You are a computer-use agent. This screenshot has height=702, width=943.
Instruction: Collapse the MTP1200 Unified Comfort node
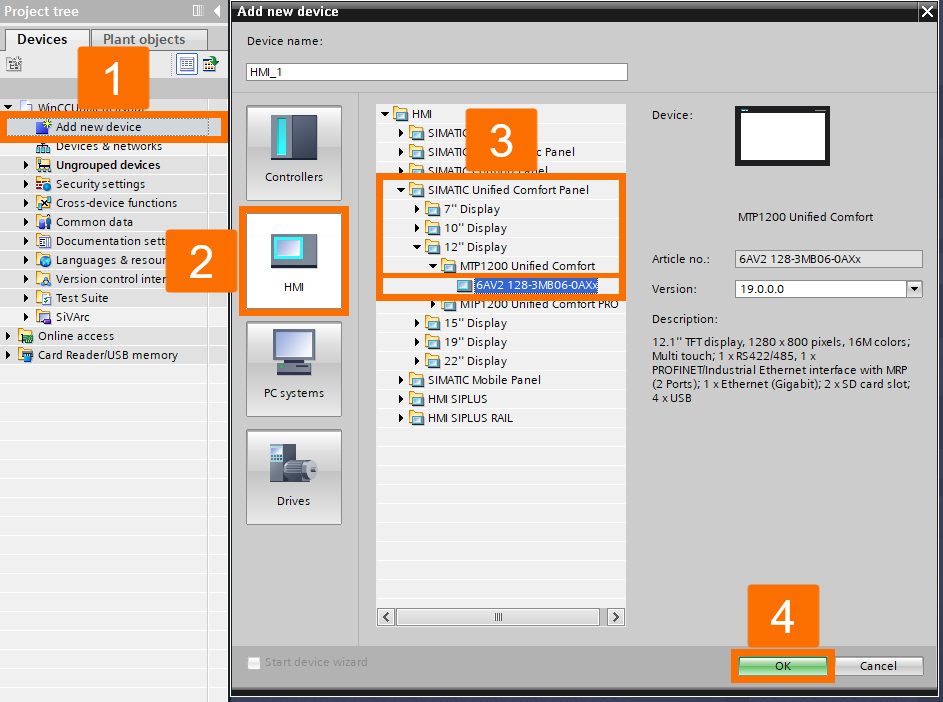tap(433, 266)
